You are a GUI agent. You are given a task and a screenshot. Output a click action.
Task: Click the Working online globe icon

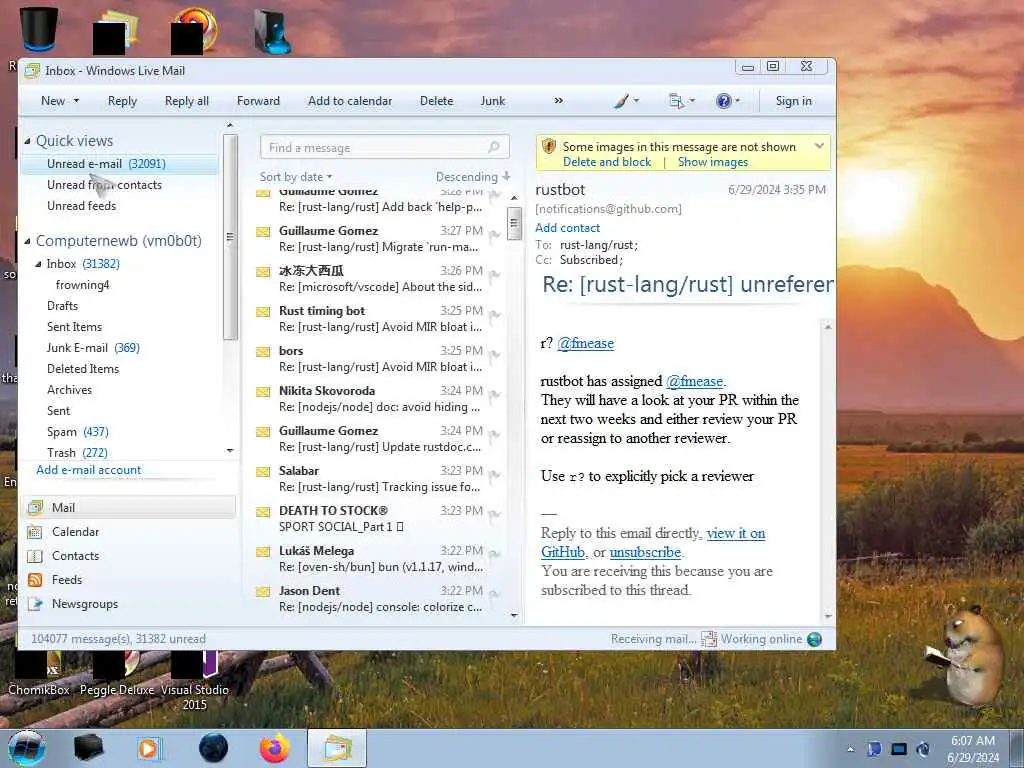(x=814, y=639)
